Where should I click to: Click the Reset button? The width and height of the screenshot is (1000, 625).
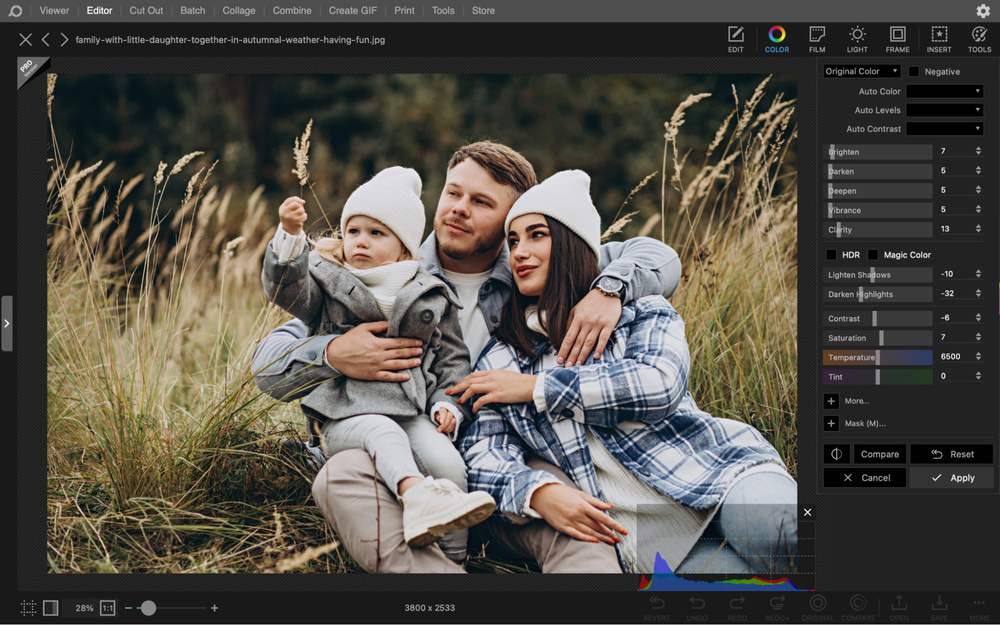pos(952,454)
